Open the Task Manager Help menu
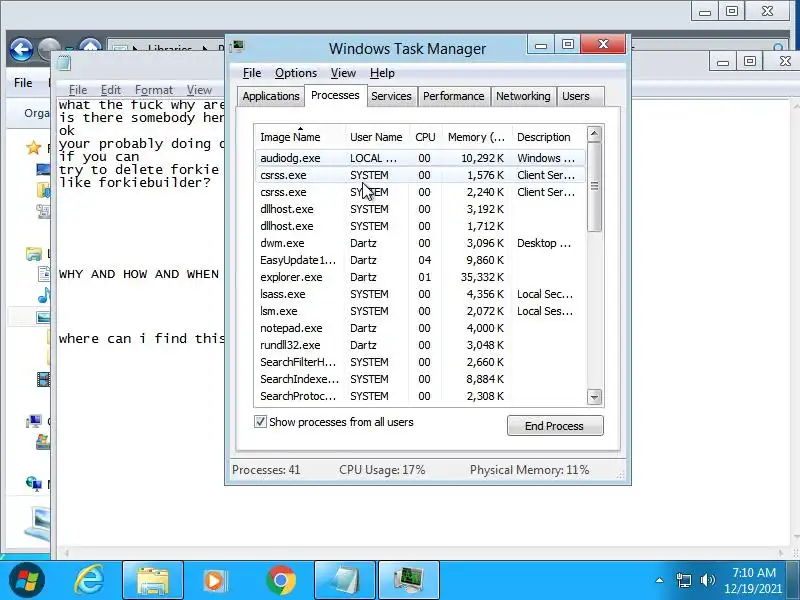This screenshot has height=600, width=800. coord(382,73)
